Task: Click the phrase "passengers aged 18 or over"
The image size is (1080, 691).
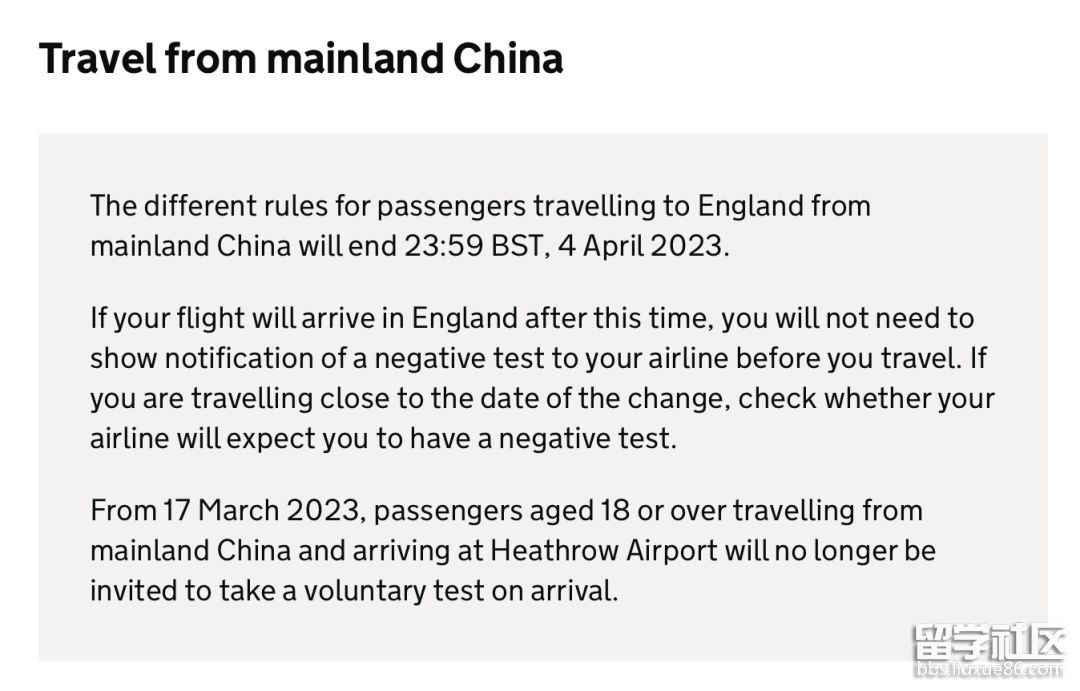Action: 519,511
